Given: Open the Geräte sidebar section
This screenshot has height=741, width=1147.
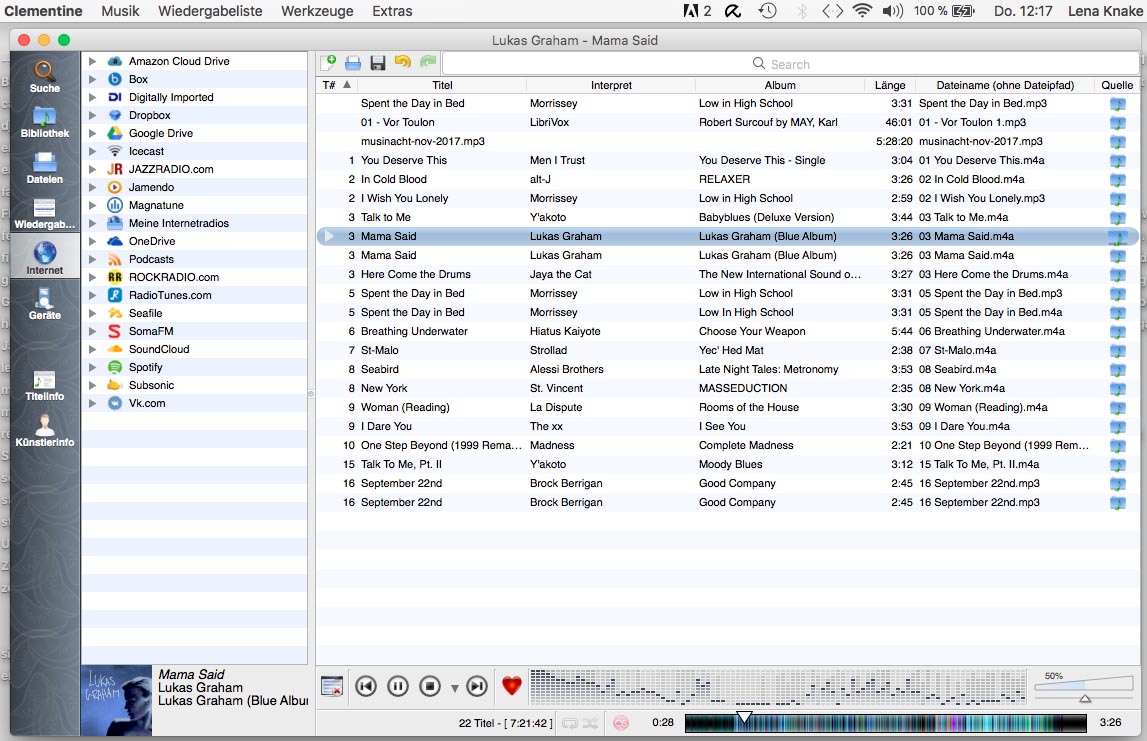Looking at the screenshot, I should (x=45, y=303).
